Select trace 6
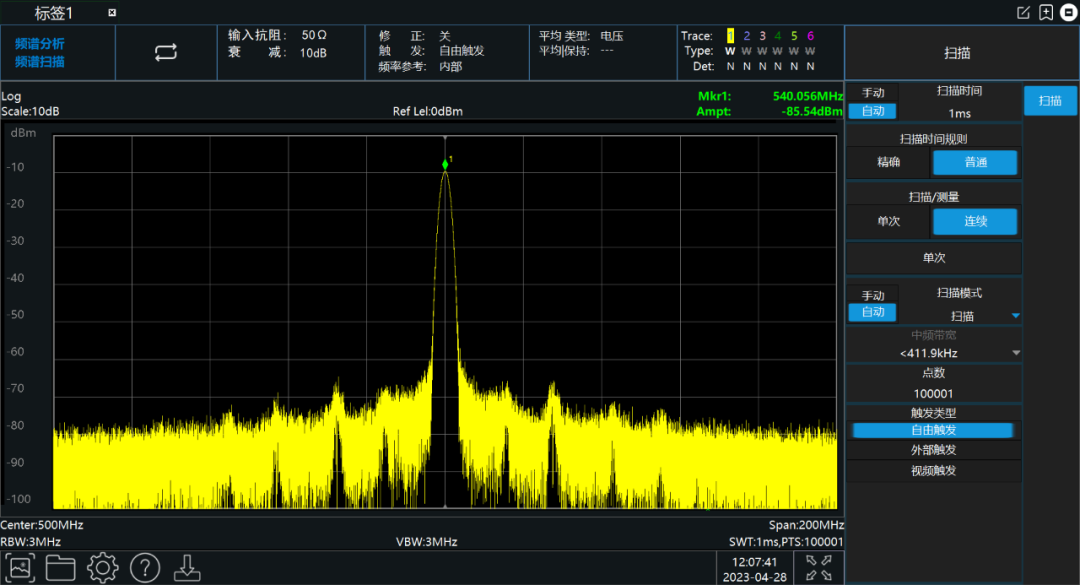1080x585 pixels. [x=811, y=36]
